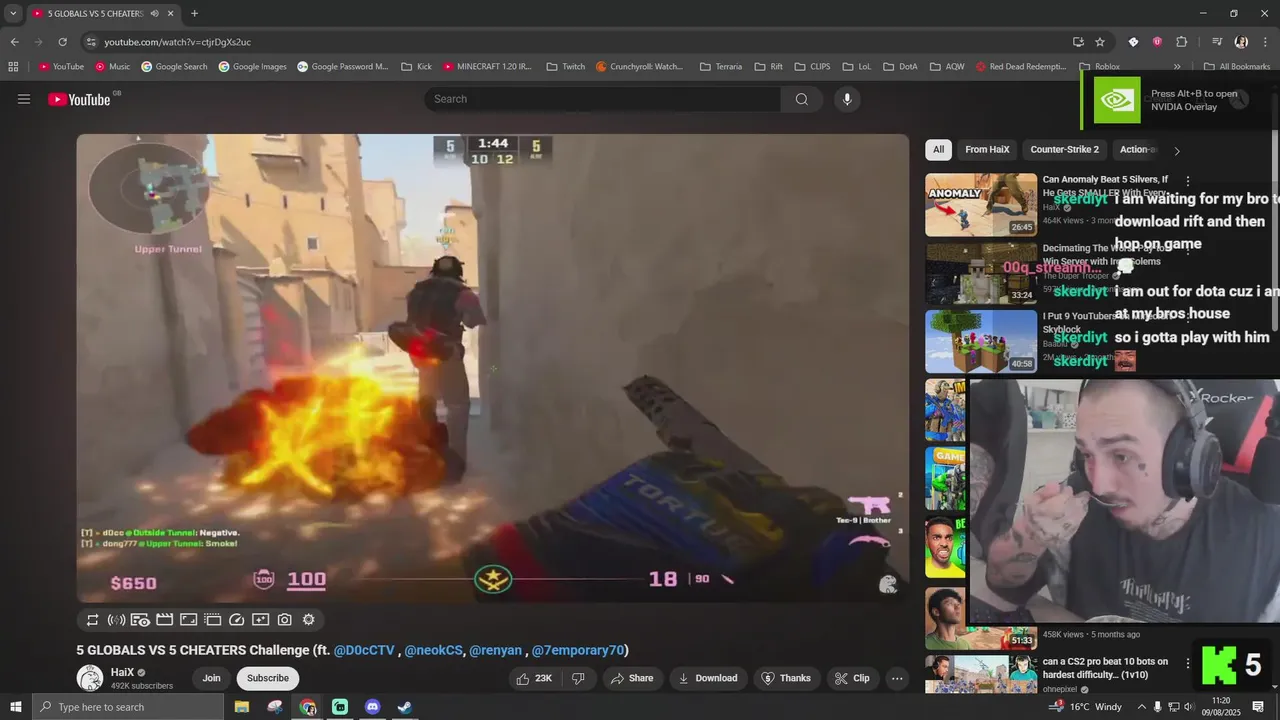Open the playback speed gauge icon
This screenshot has width=1280, height=720.
[x=236, y=620]
